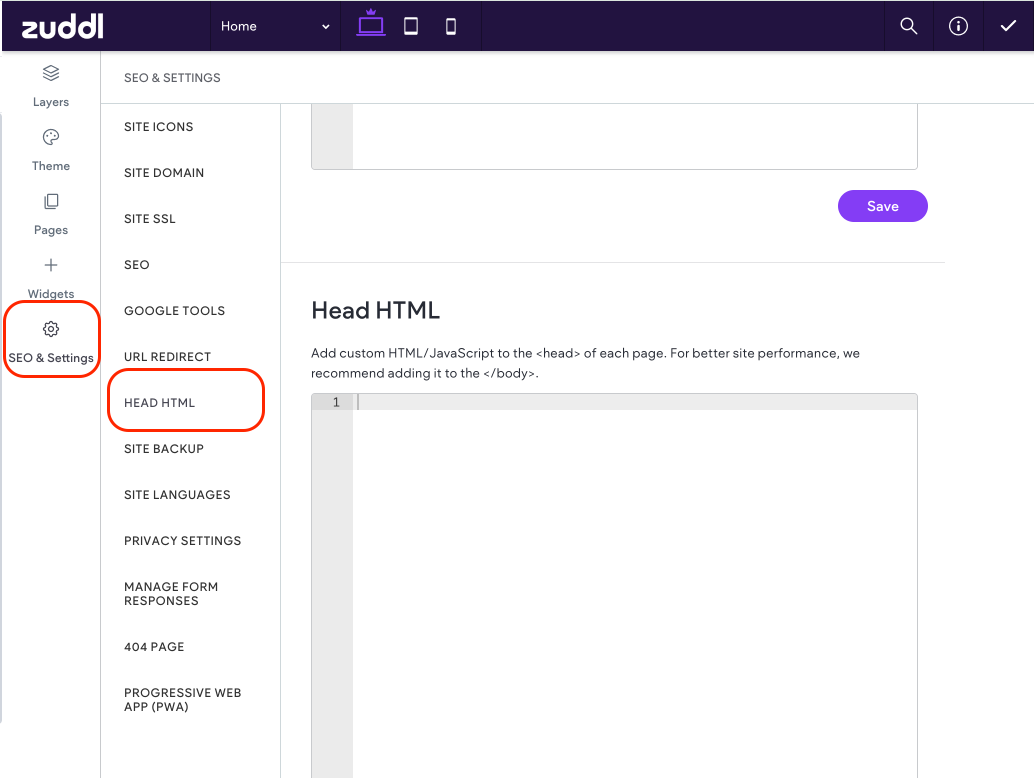1034x778 pixels.
Task: Open Widgets with the plus icon
Action: point(51,266)
